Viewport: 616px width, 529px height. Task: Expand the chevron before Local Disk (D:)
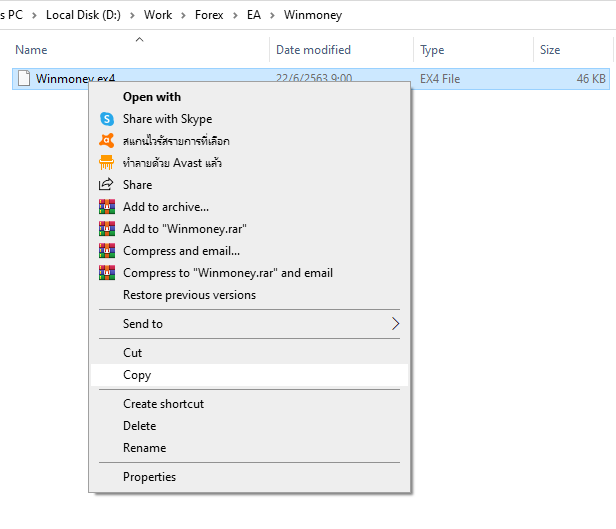pyautogui.click(x=35, y=15)
